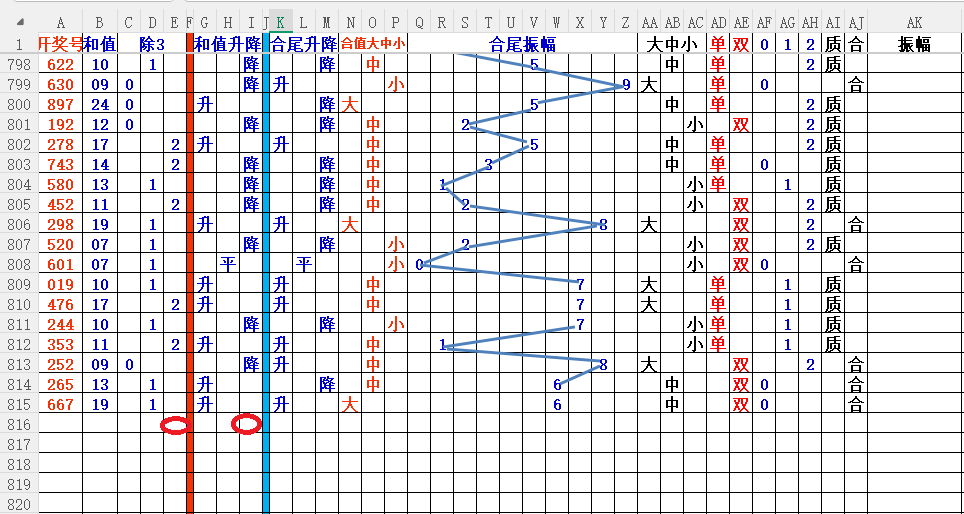Click the cell containing 252
This screenshot has width=964, height=514.
click(60, 365)
